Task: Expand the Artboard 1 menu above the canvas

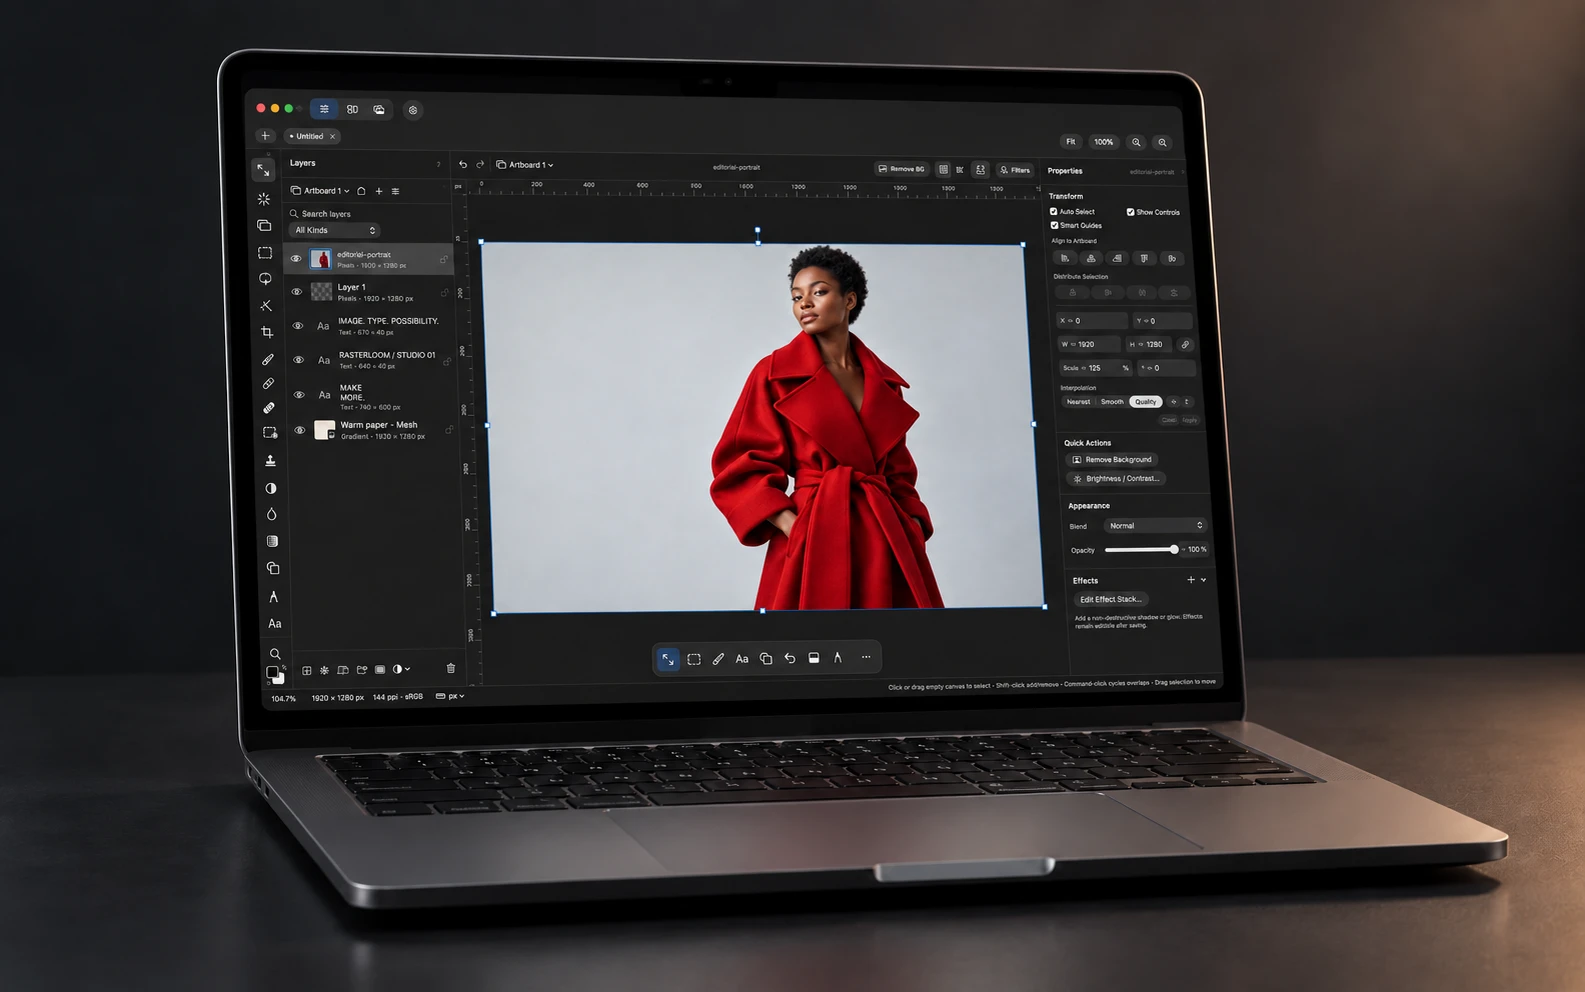Action: 525,165
